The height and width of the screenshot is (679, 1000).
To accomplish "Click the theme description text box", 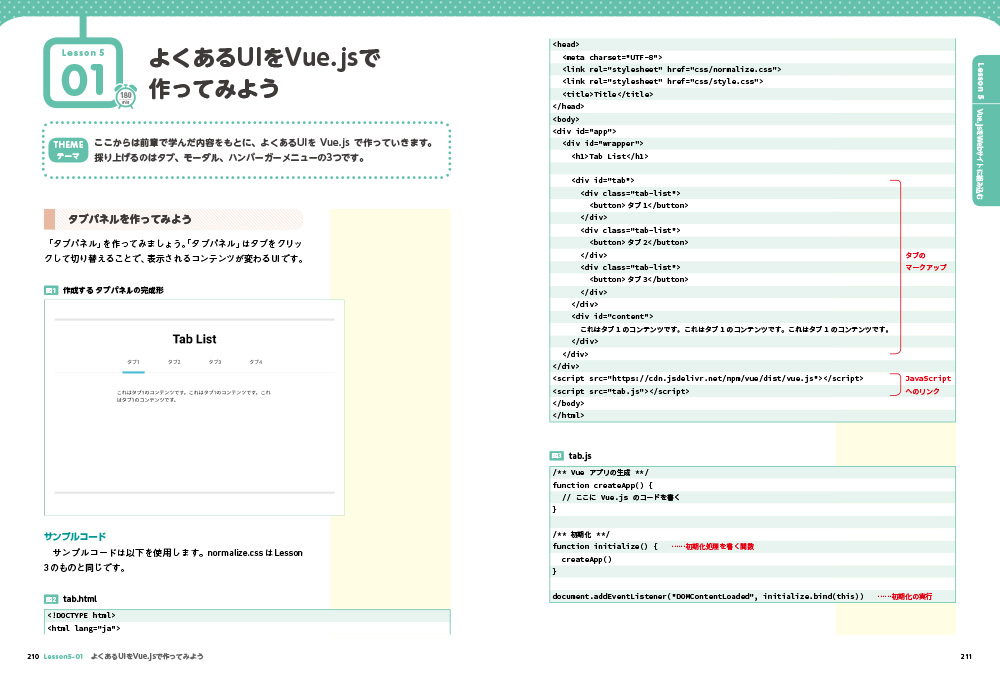I will [x=247, y=150].
